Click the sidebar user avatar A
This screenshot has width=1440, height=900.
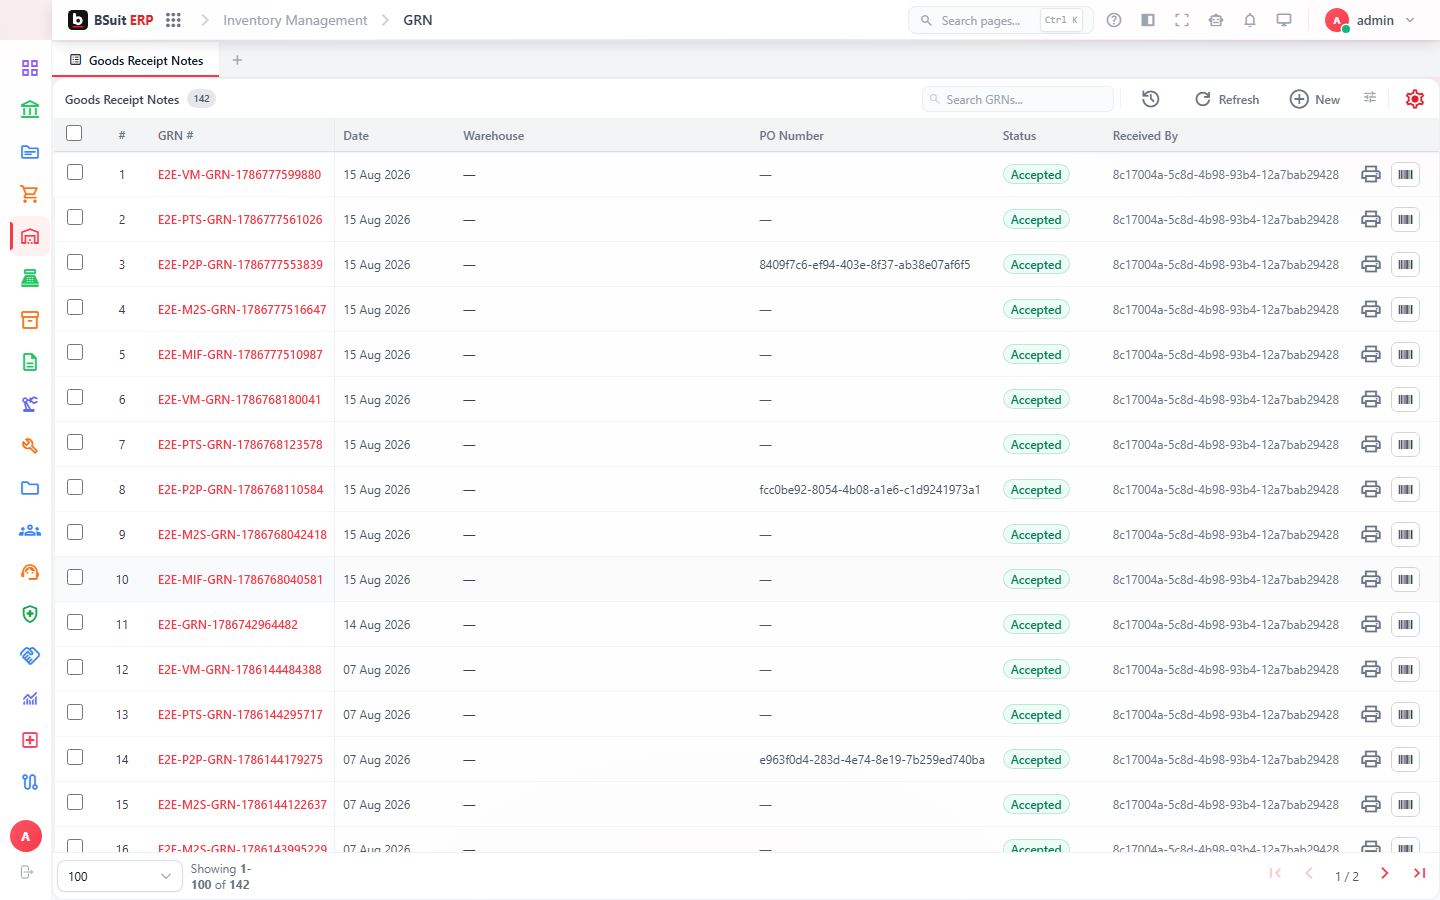click(26, 836)
